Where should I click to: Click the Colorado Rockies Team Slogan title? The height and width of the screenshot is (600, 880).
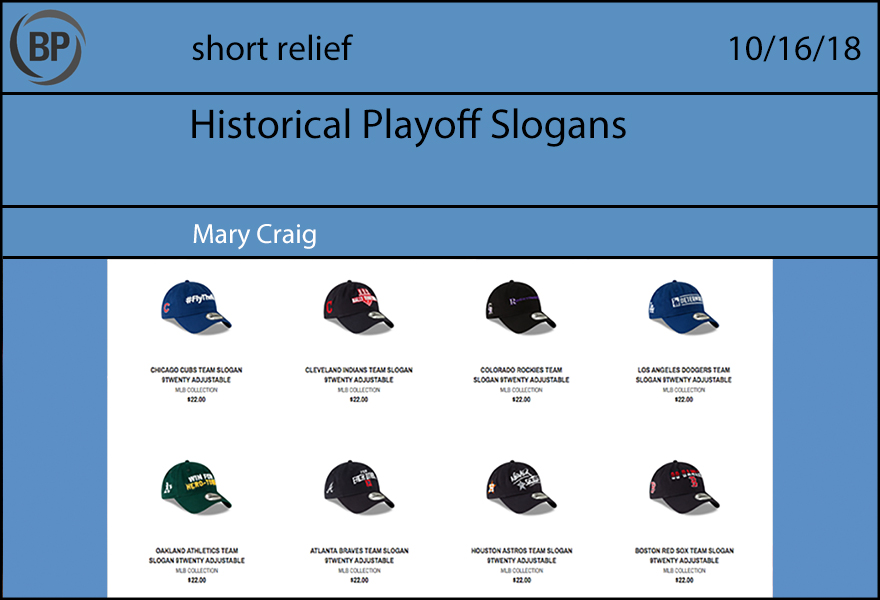520,374
